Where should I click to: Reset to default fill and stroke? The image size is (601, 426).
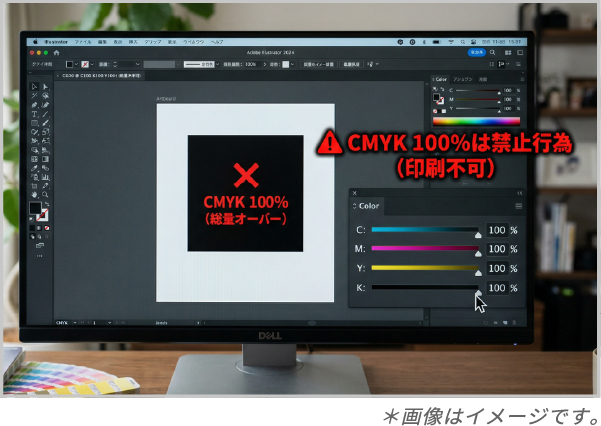pos(31,219)
